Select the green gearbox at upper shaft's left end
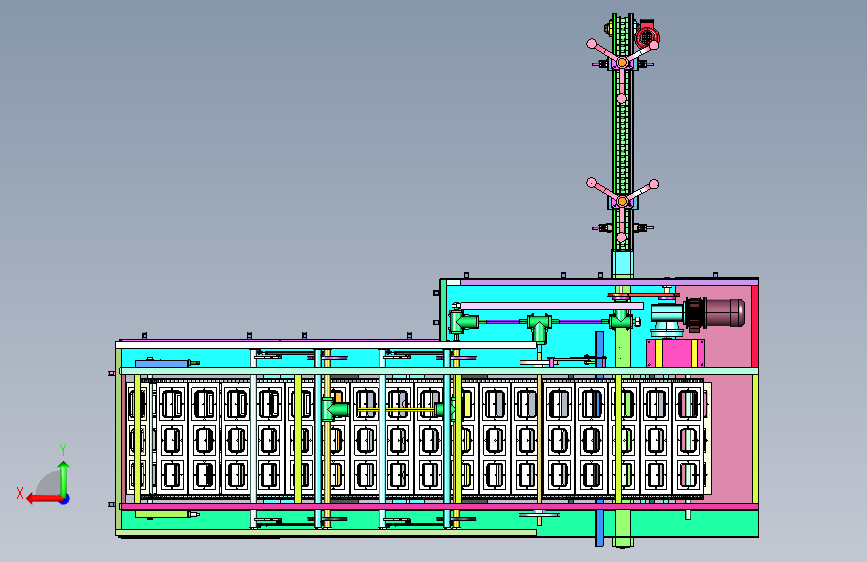This screenshot has height=562, width=867. click(x=463, y=321)
